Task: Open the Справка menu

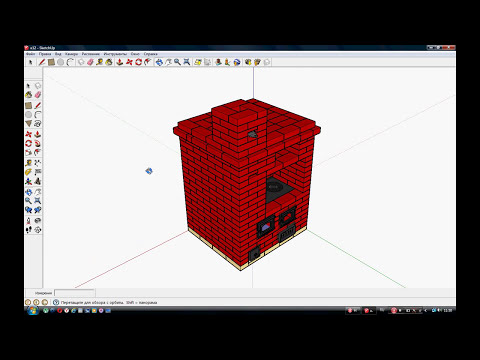Action: (151, 54)
